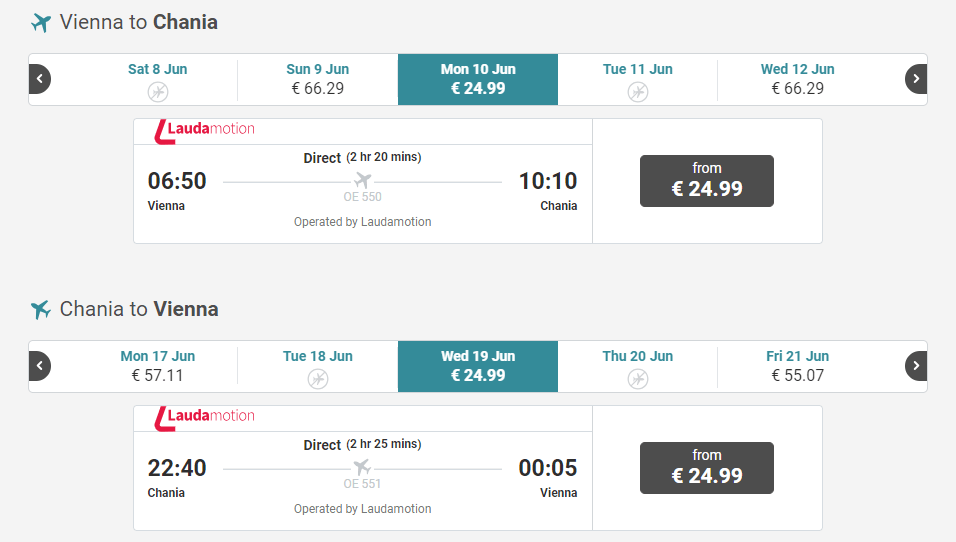The width and height of the screenshot is (956, 542).
Task: Select Wed 19 Jun return date
Action: 478,366
